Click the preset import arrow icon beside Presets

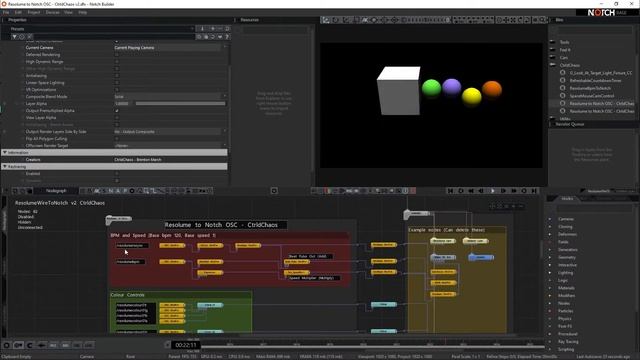202,29
